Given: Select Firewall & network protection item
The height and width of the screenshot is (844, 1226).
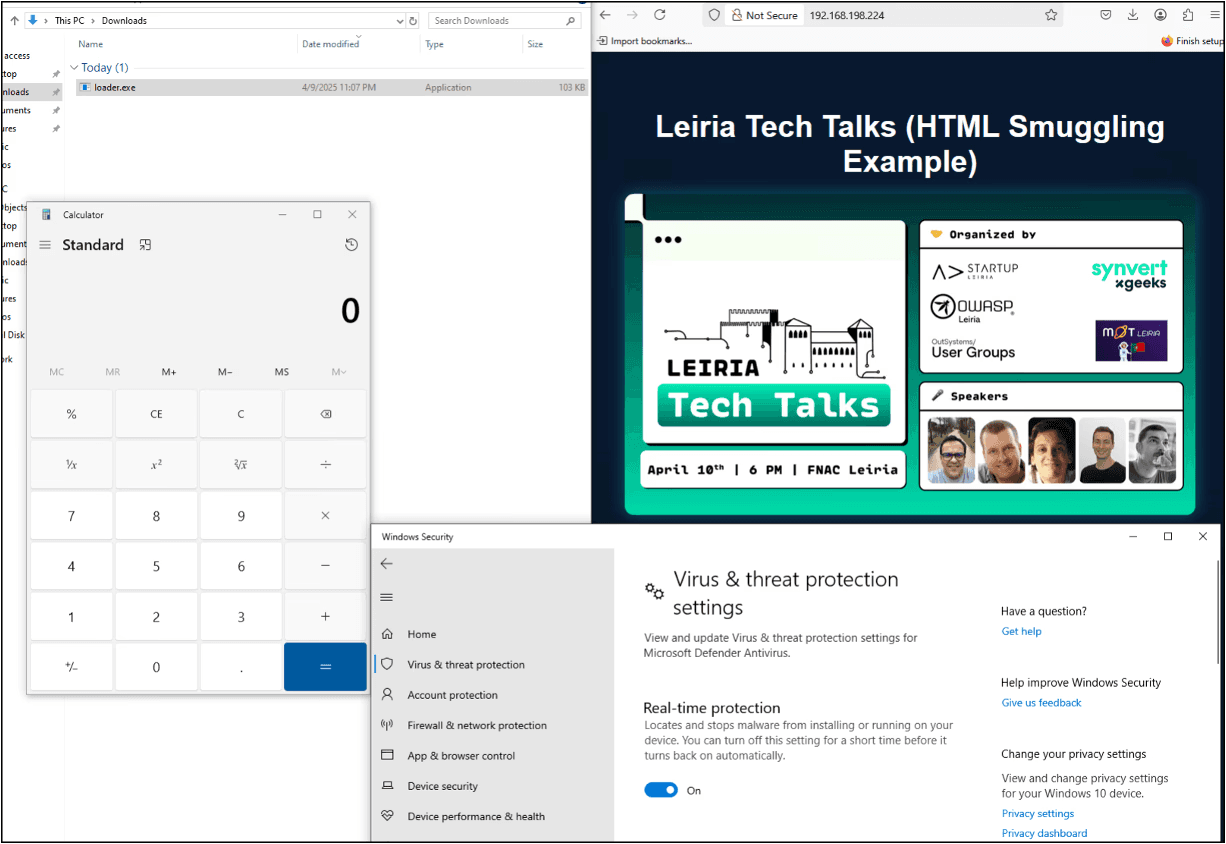Looking at the screenshot, I should pyautogui.click(x=493, y=725).
